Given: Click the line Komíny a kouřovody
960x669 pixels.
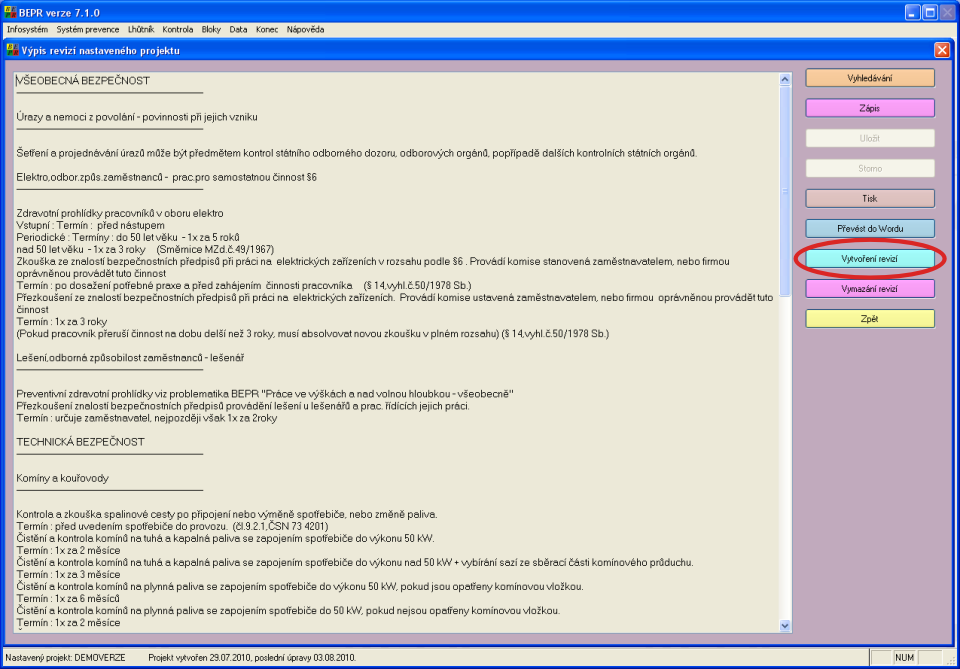Looking at the screenshot, I should (x=62, y=478).
